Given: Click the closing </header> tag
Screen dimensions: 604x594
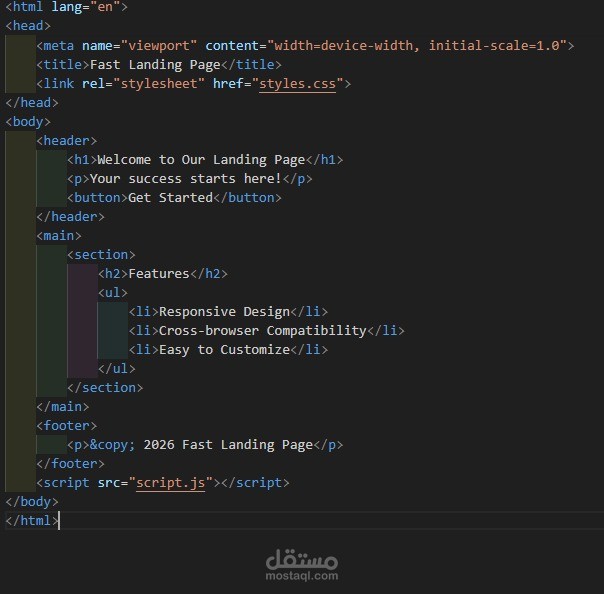Looking at the screenshot, I should pyautogui.click(x=70, y=217).
